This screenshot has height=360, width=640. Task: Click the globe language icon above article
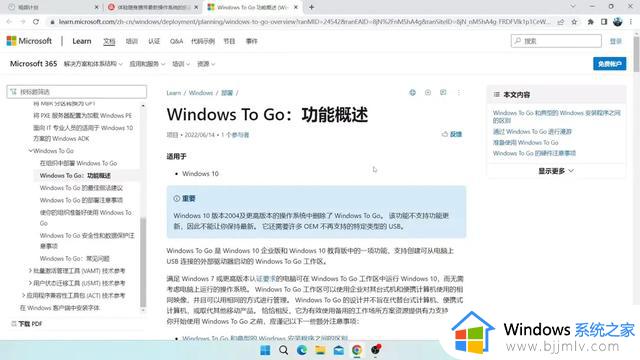tap(413, 93)
